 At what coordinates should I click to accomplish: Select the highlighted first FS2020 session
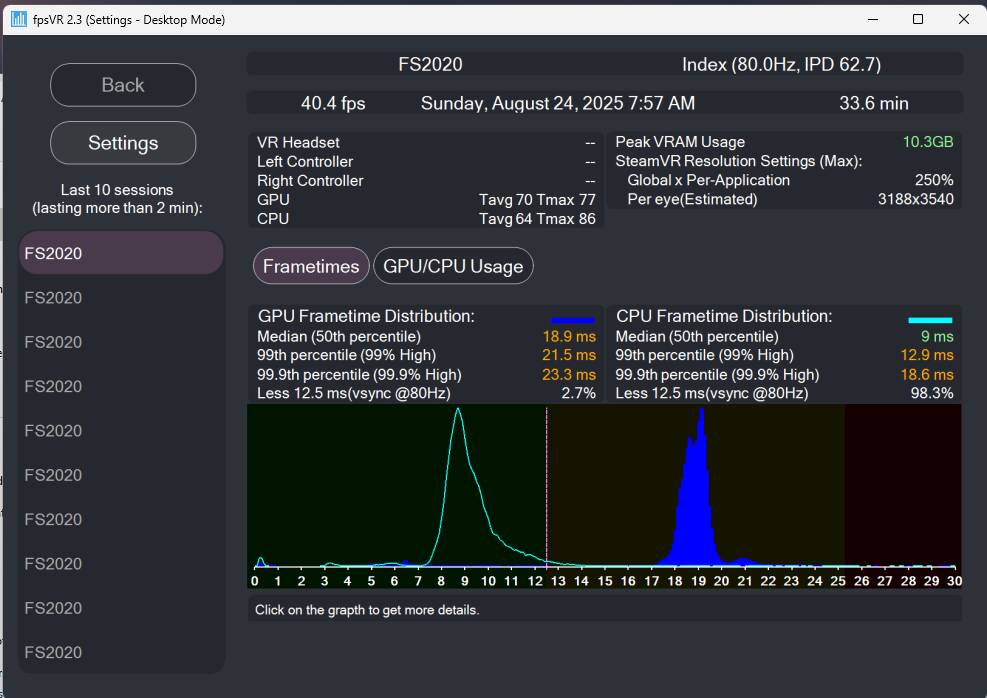point(121,253)
